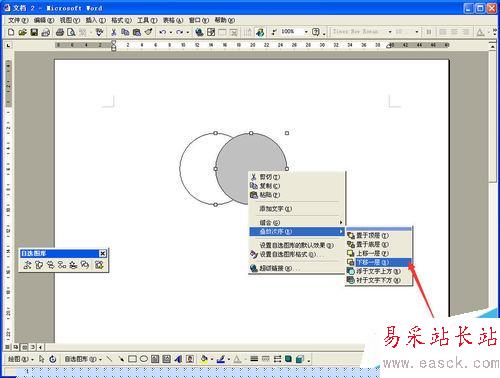Screen dimensions: 500x378
Task: Click the Print icon in the toolbar
Action: [x=60, y=32]
